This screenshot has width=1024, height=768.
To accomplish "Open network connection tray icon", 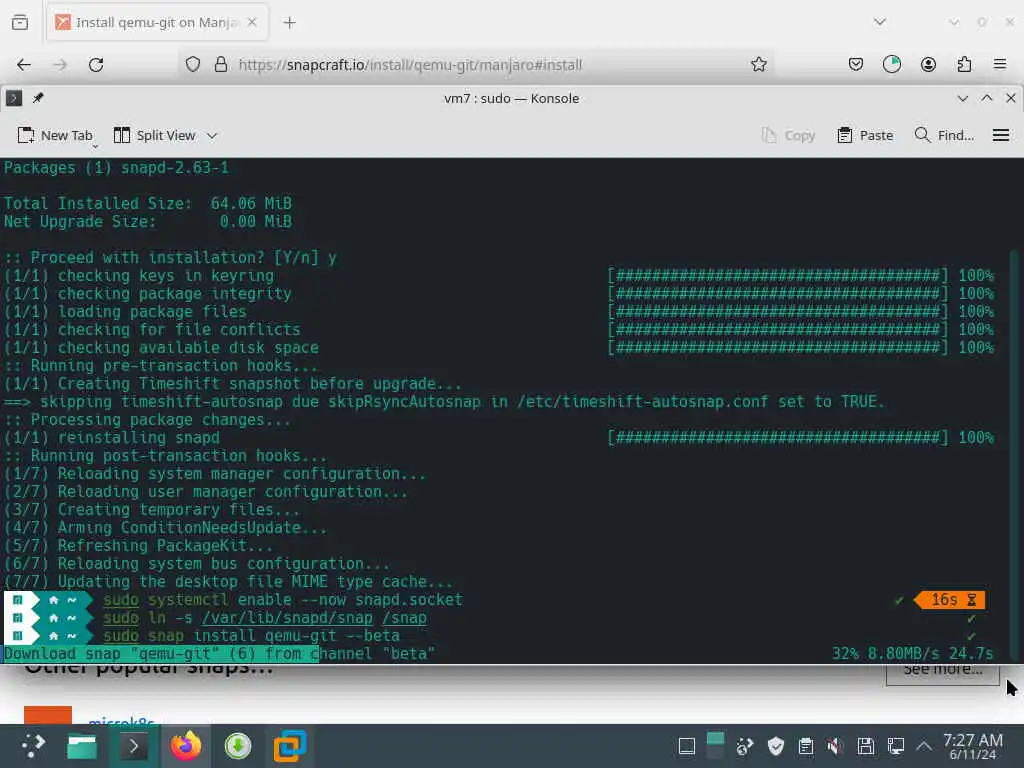I will 896,746.
